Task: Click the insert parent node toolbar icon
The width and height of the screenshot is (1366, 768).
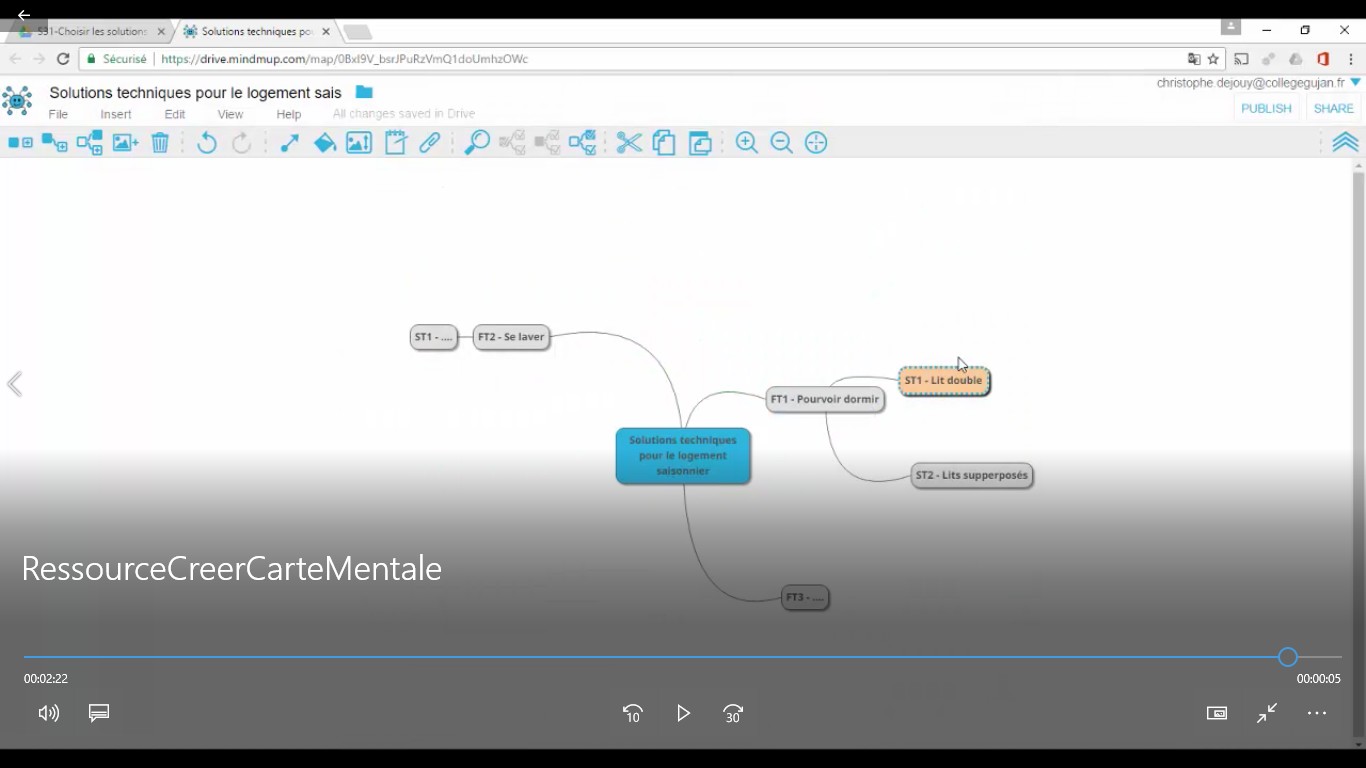Action: click(90, 143)
